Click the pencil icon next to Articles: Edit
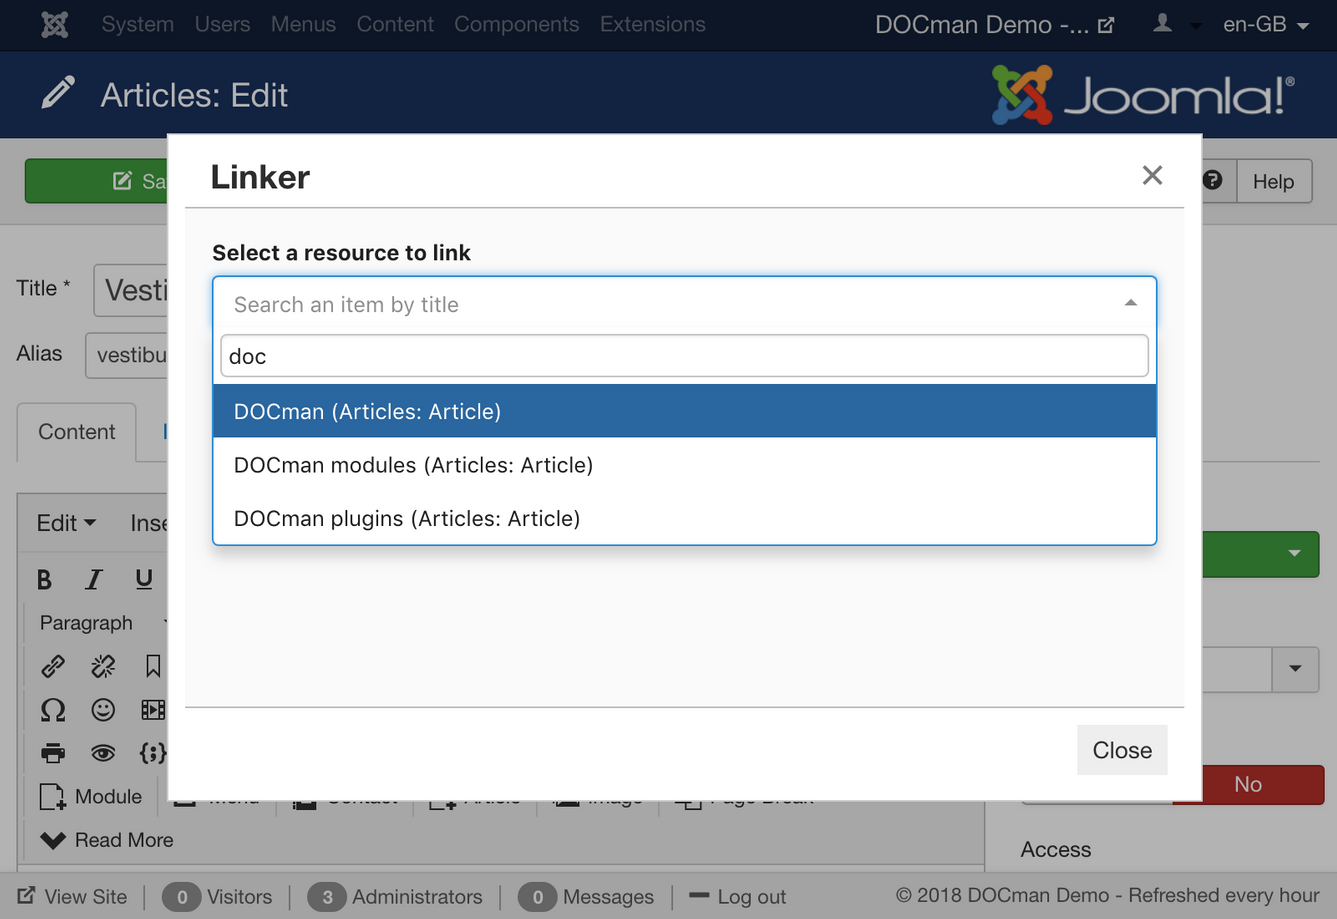Screen dimensions: 1337x919 pos(58,93)
